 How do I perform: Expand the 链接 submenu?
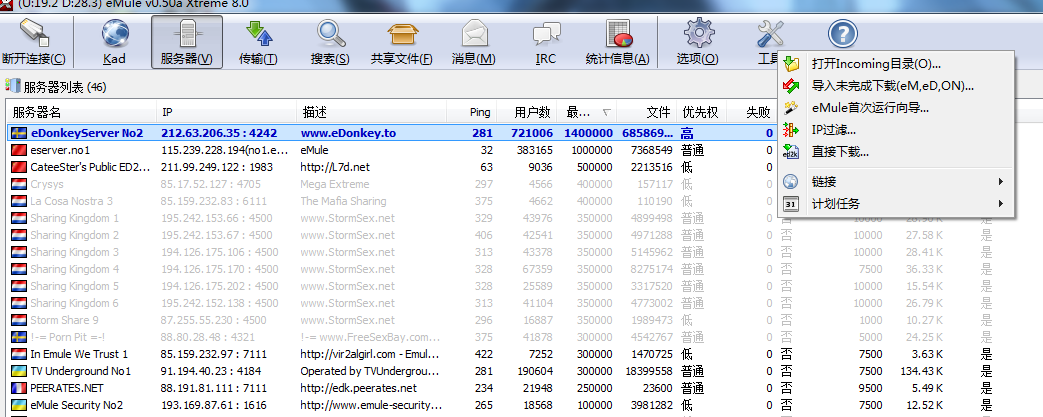(x=895, y=182)
